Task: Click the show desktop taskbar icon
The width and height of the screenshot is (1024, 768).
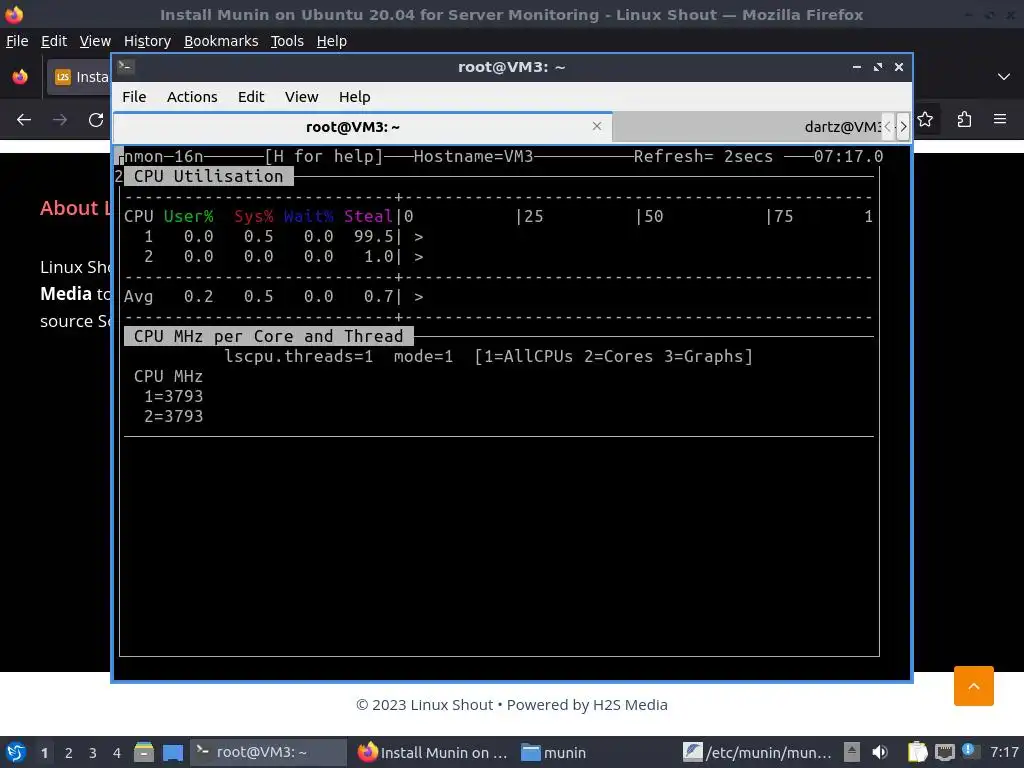Action: [173, 752]
